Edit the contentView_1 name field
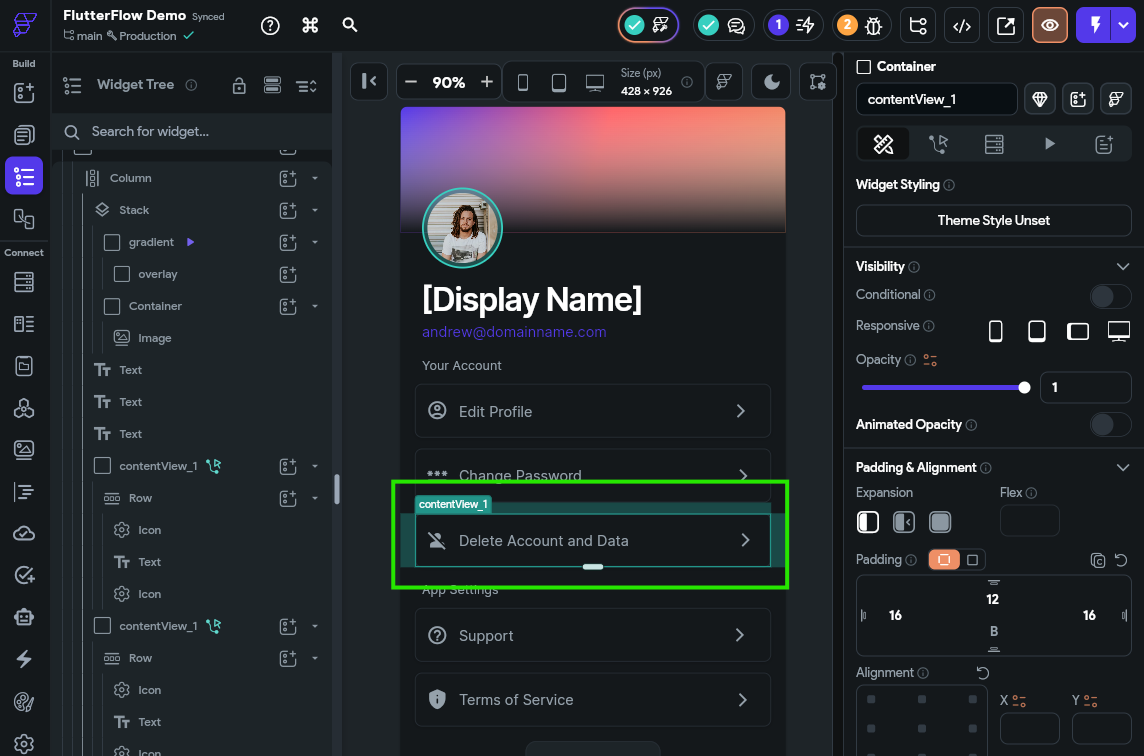This screenshot has width=1144, height=756. [937, 99]
